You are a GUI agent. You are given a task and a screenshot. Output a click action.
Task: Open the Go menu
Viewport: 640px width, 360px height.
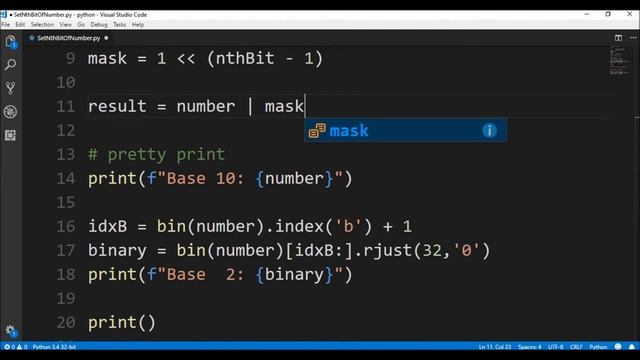pyautogui.click(x=81, y=24)
